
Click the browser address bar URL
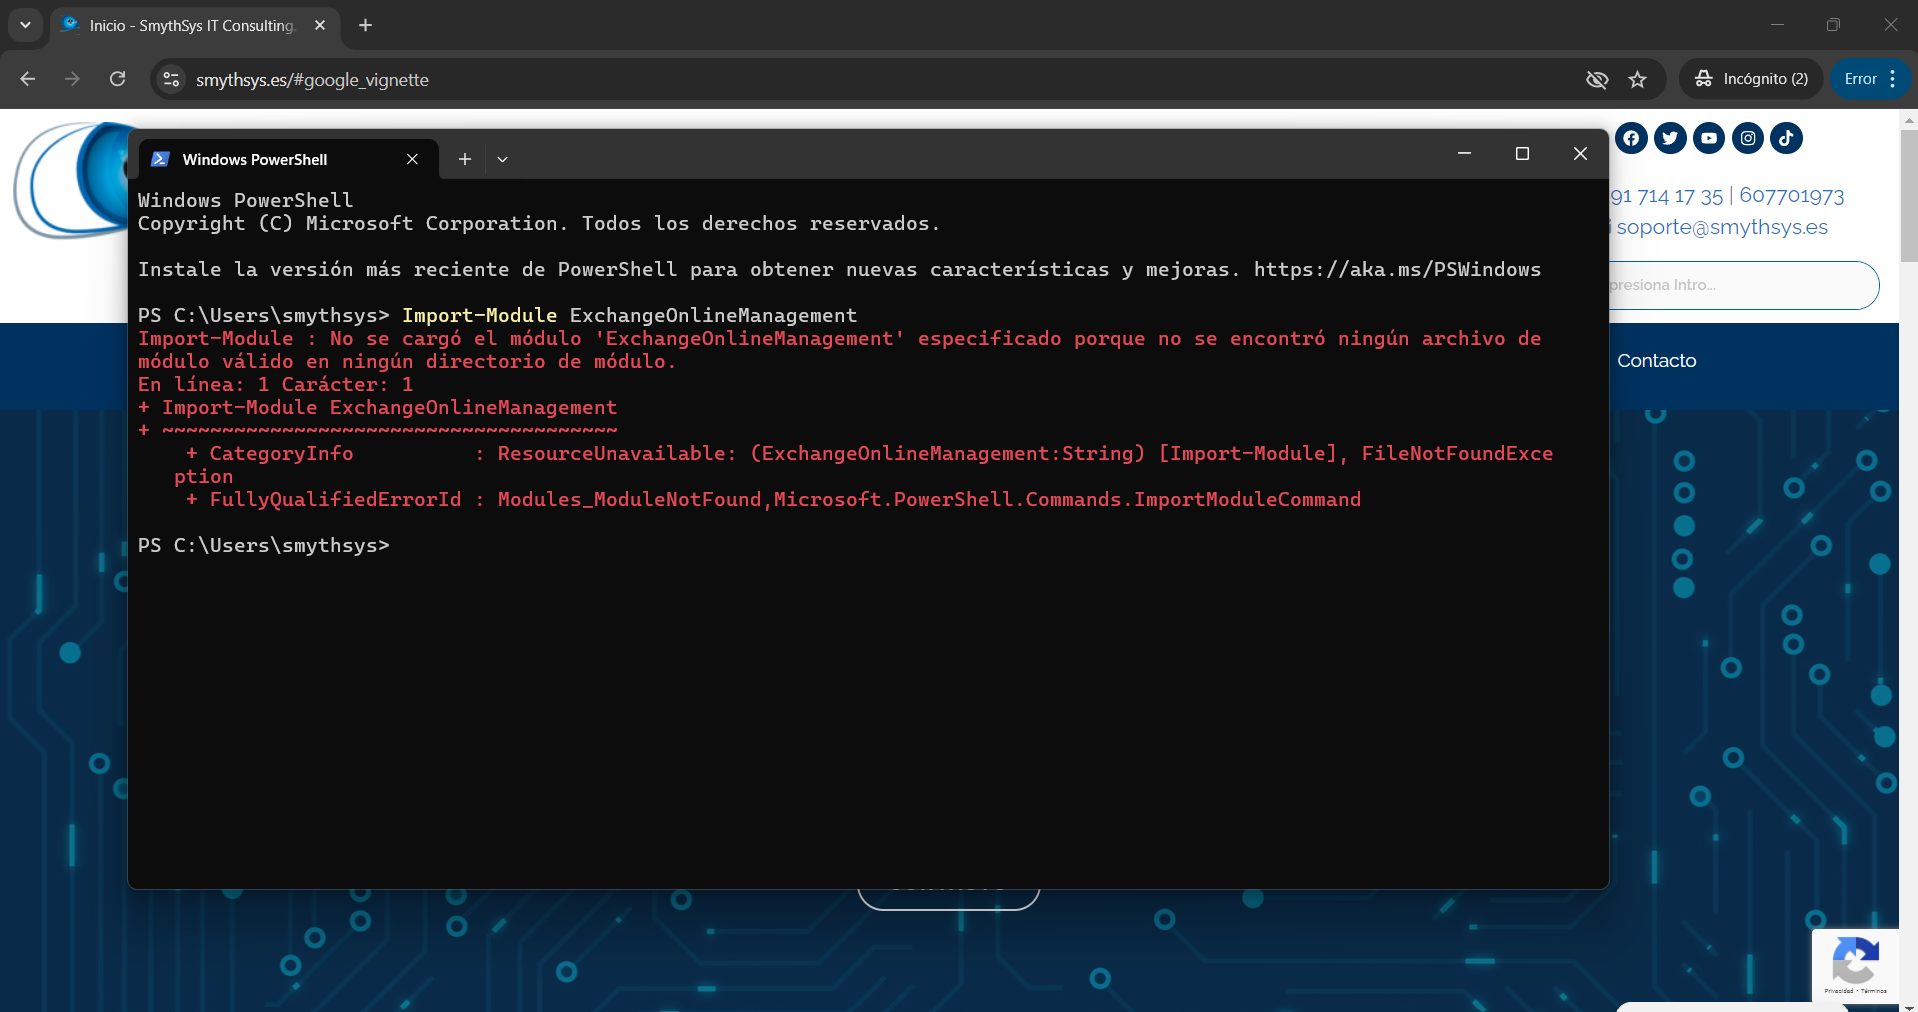[312, 80]
